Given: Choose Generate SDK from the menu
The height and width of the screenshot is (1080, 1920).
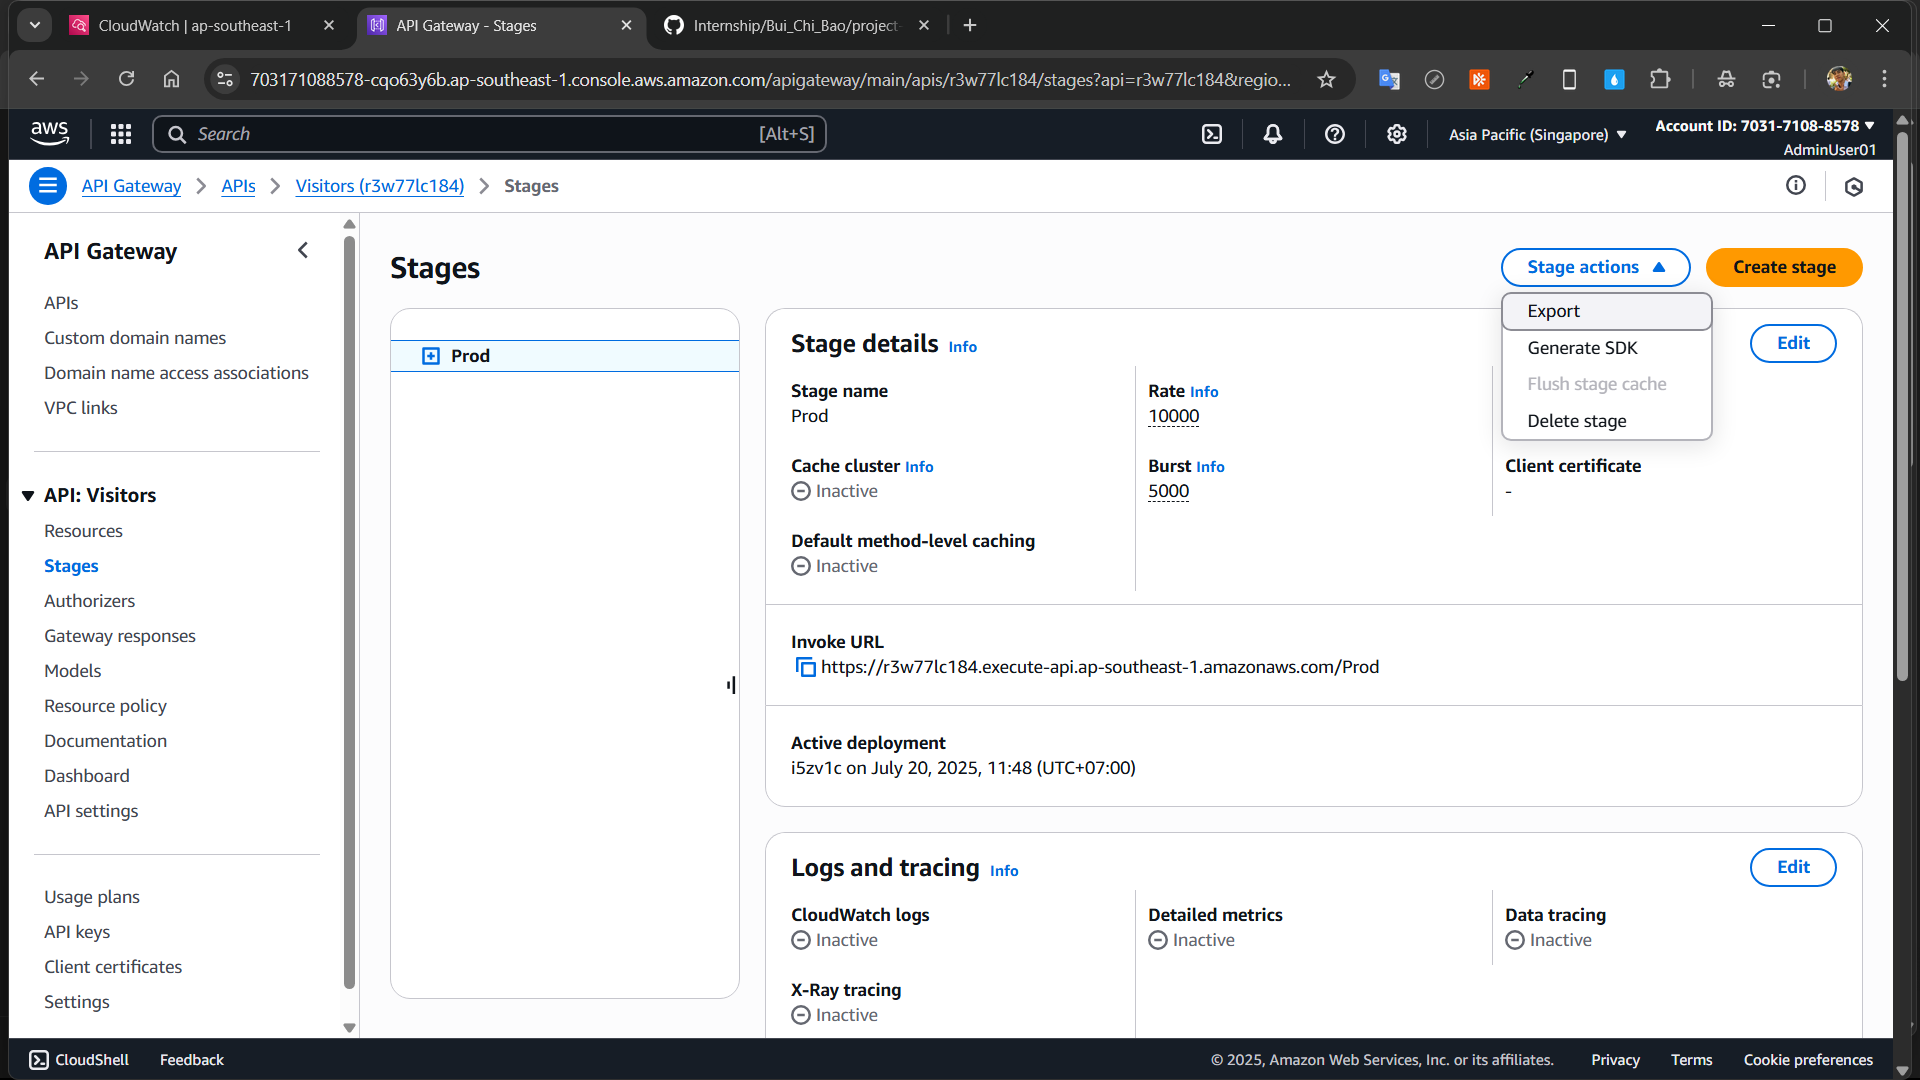Looking at the screenshot, I should (1606, 348).
